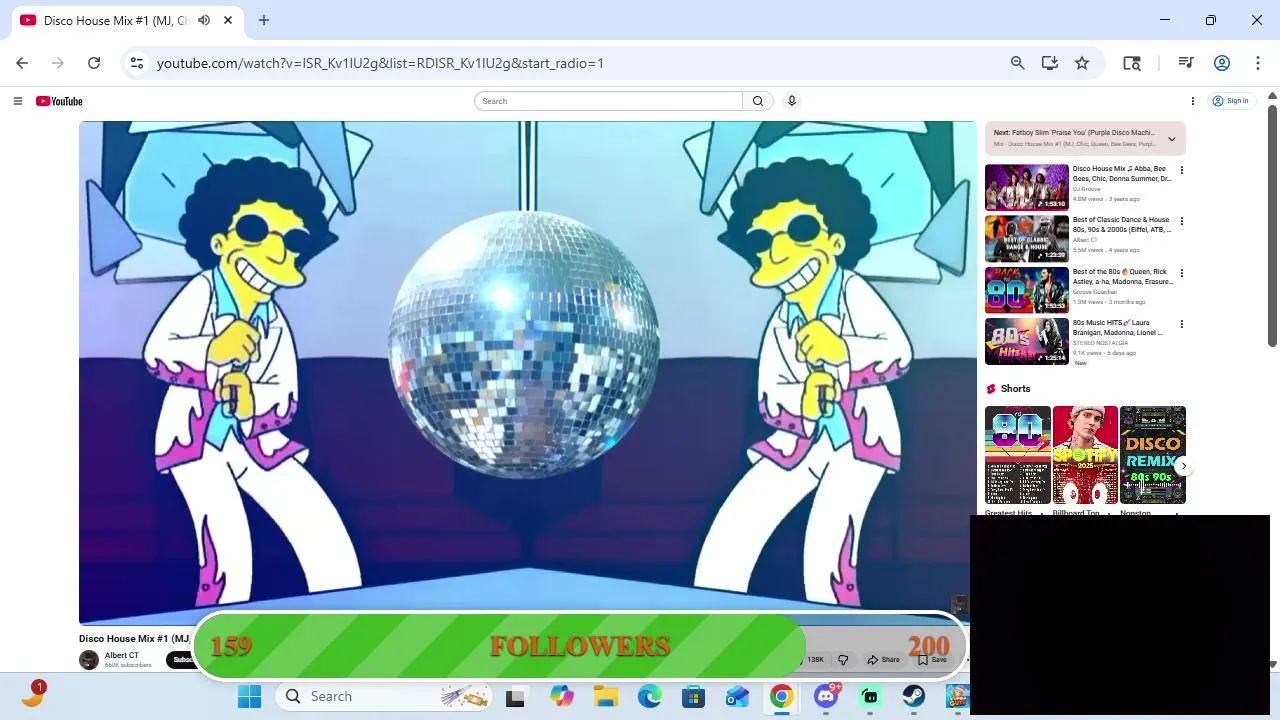The height and width of the screenshot is (720, 1280).
Task: Open the Windows Start menu
Action: point(249,697)
